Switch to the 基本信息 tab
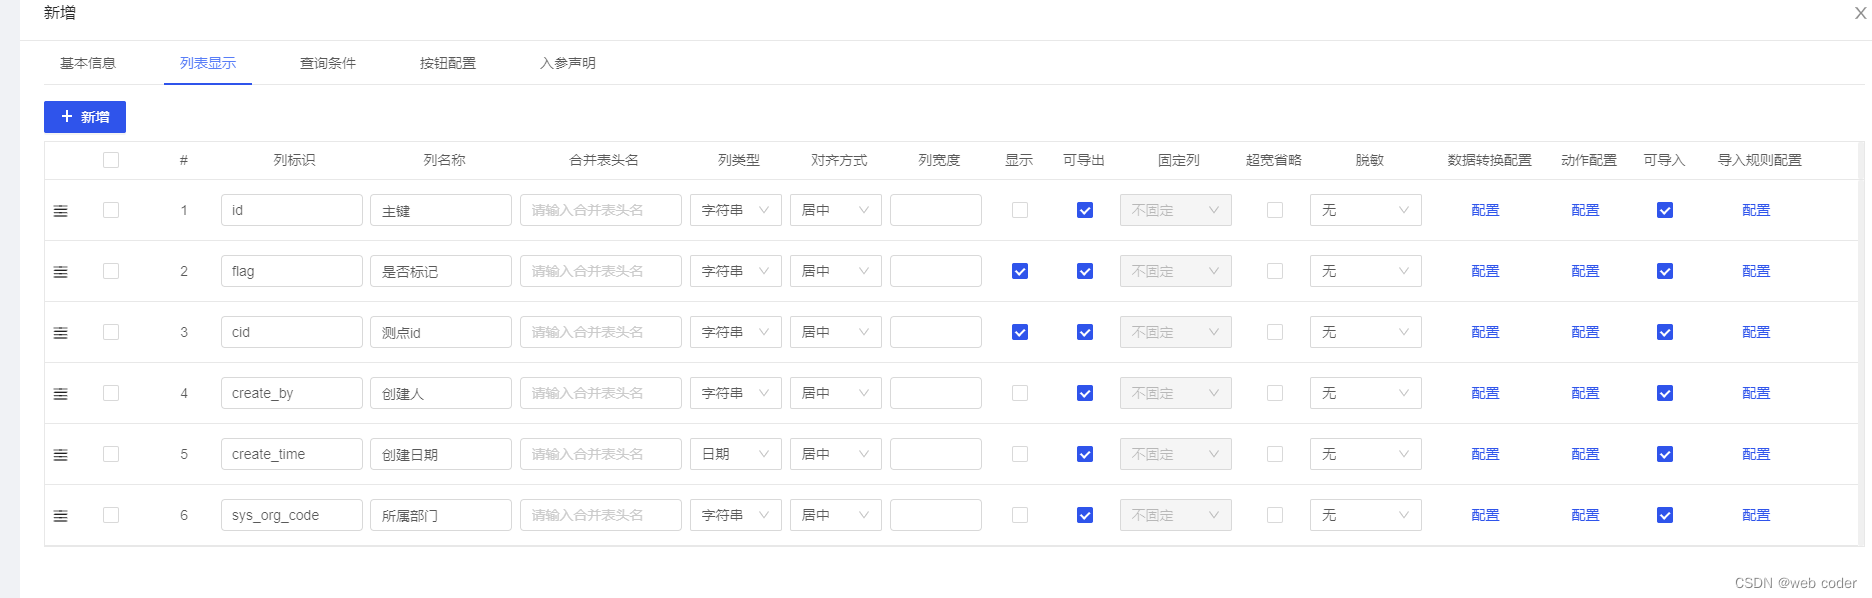Image resolution: width=1872 pixels, height=598 pixels. [x=88, y=63]
